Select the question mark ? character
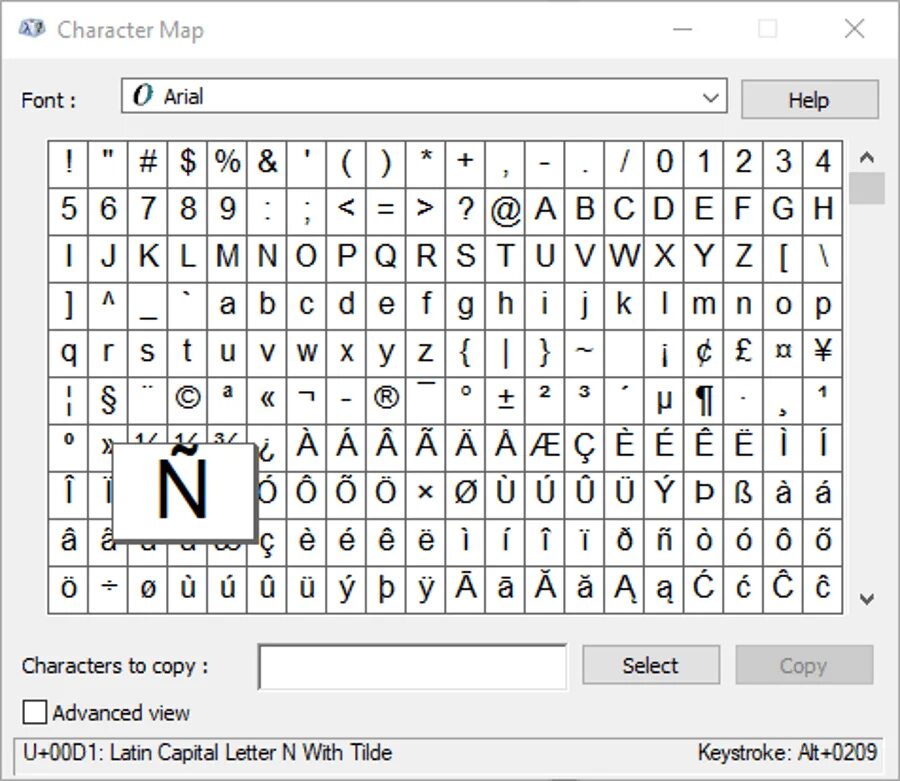The width and height of the screenshot is (900, 781). (465, 209)
